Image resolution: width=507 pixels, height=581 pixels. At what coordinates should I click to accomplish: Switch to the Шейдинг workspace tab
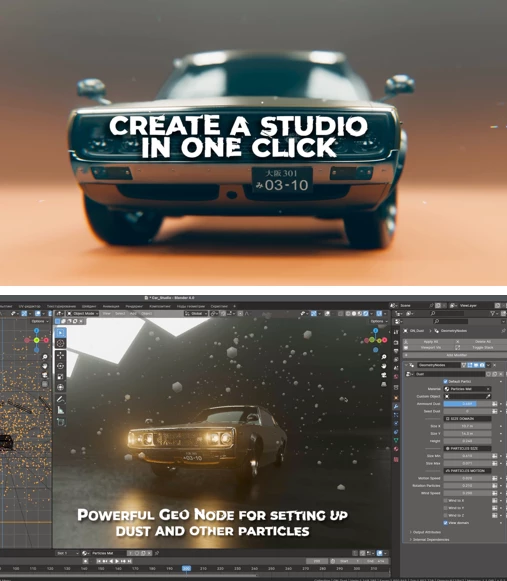pos(89,306)
